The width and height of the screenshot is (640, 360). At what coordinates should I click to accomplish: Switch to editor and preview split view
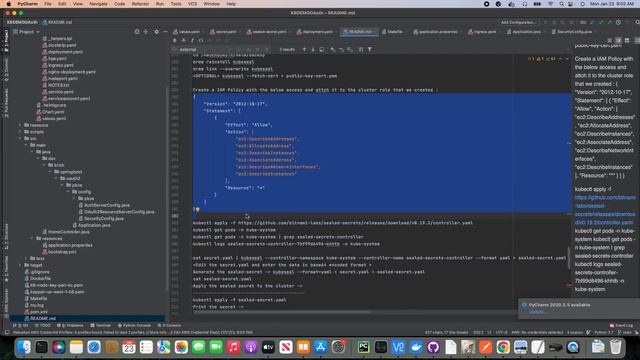click(x=618, y=40)
